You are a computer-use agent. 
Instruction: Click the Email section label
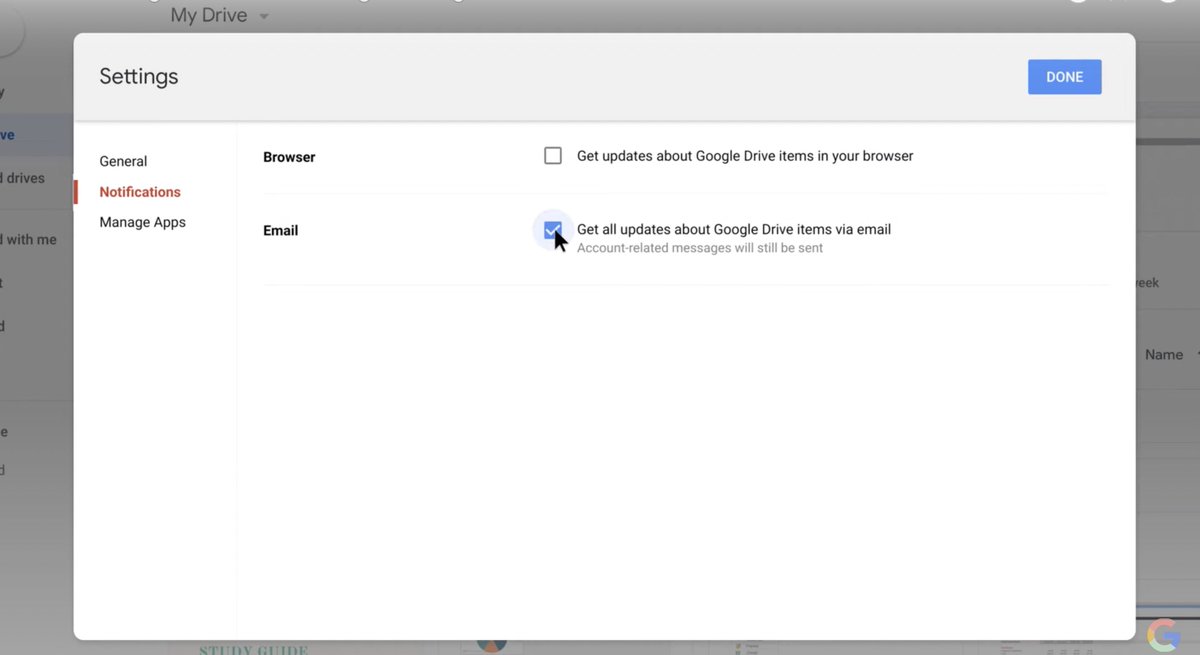281,230
